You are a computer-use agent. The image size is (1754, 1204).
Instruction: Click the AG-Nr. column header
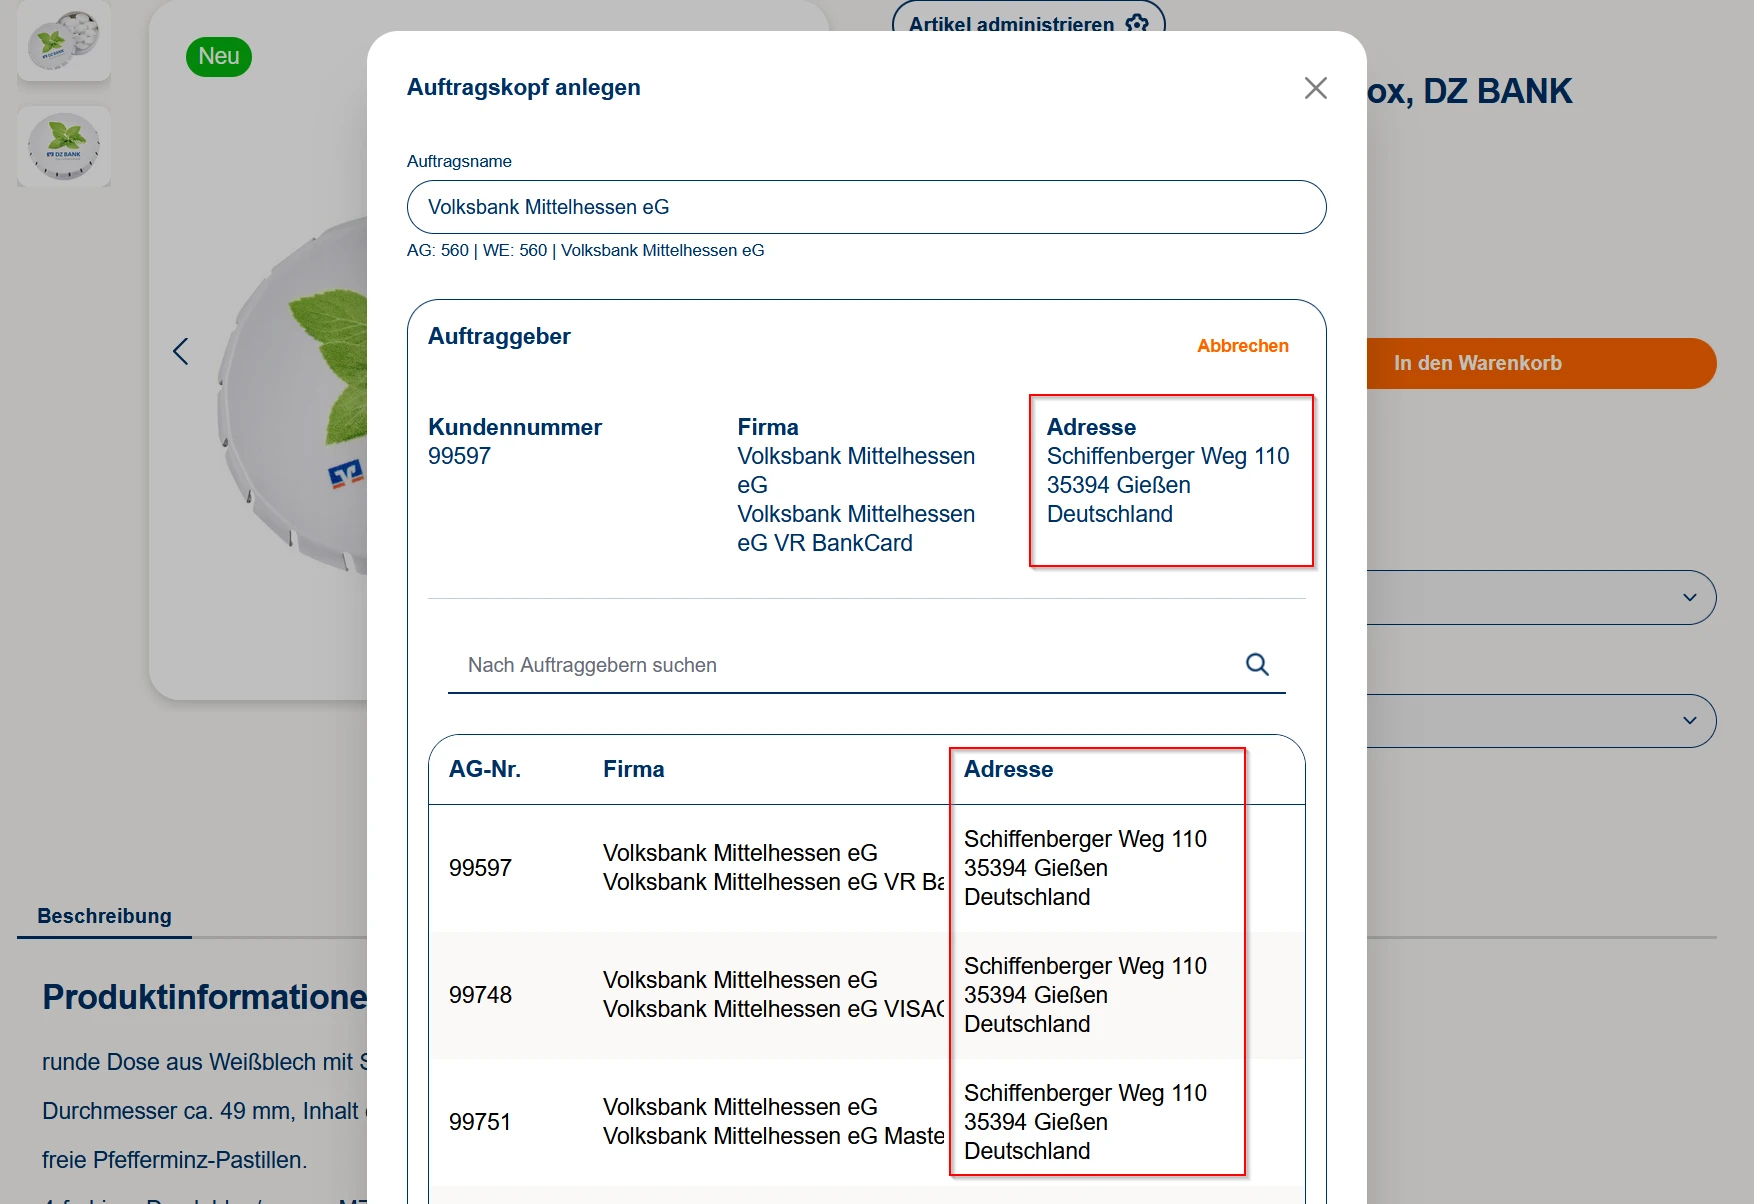coord(485,769)
